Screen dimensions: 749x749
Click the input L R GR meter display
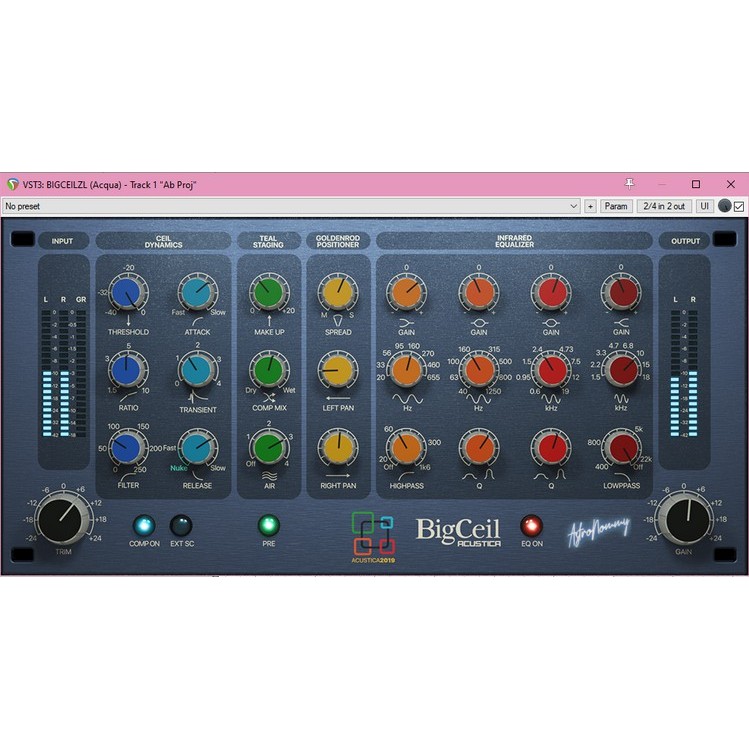[x=64, y=362]
